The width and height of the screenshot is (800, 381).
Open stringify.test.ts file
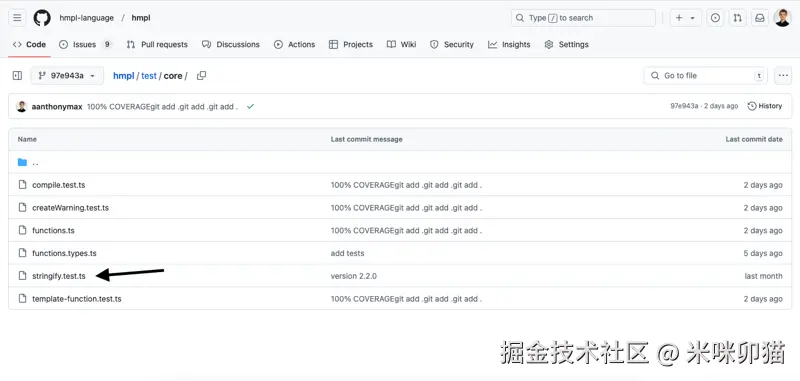tap(59, 276)
